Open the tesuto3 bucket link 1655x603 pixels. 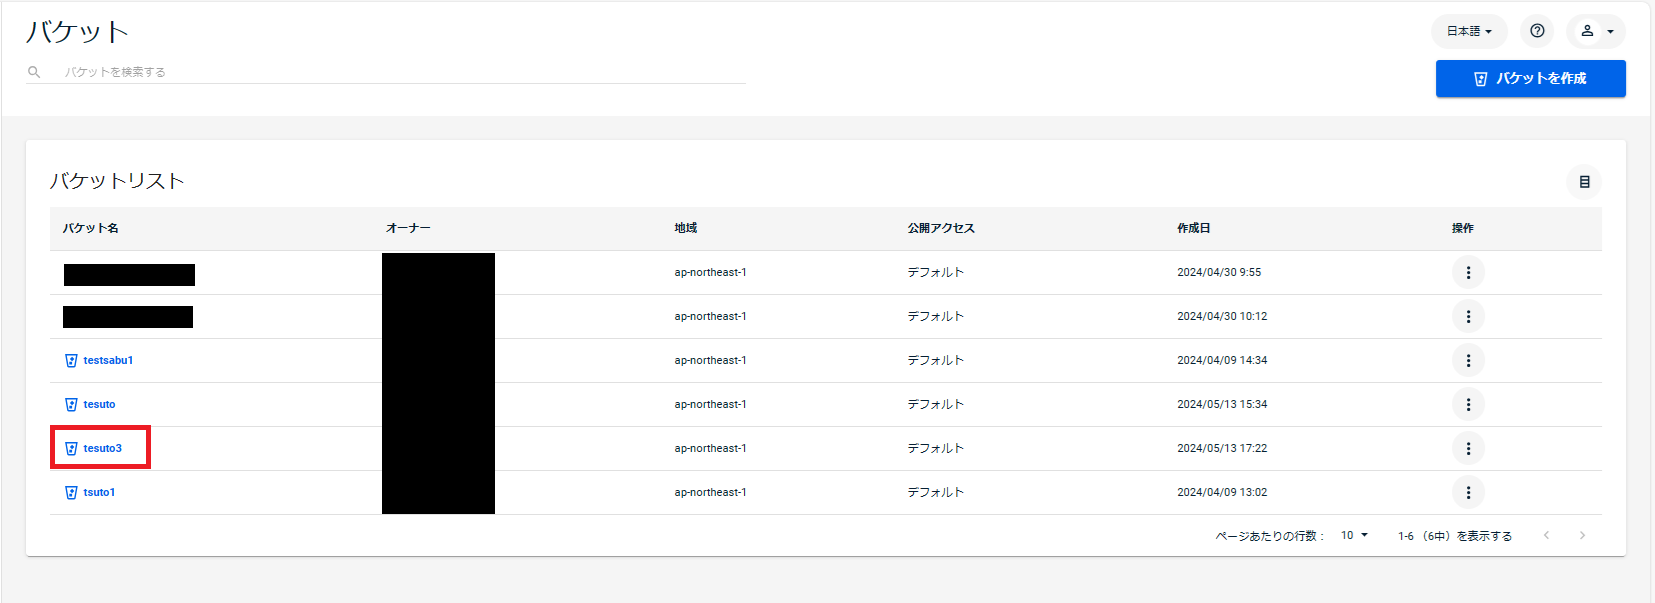[102, 448]
